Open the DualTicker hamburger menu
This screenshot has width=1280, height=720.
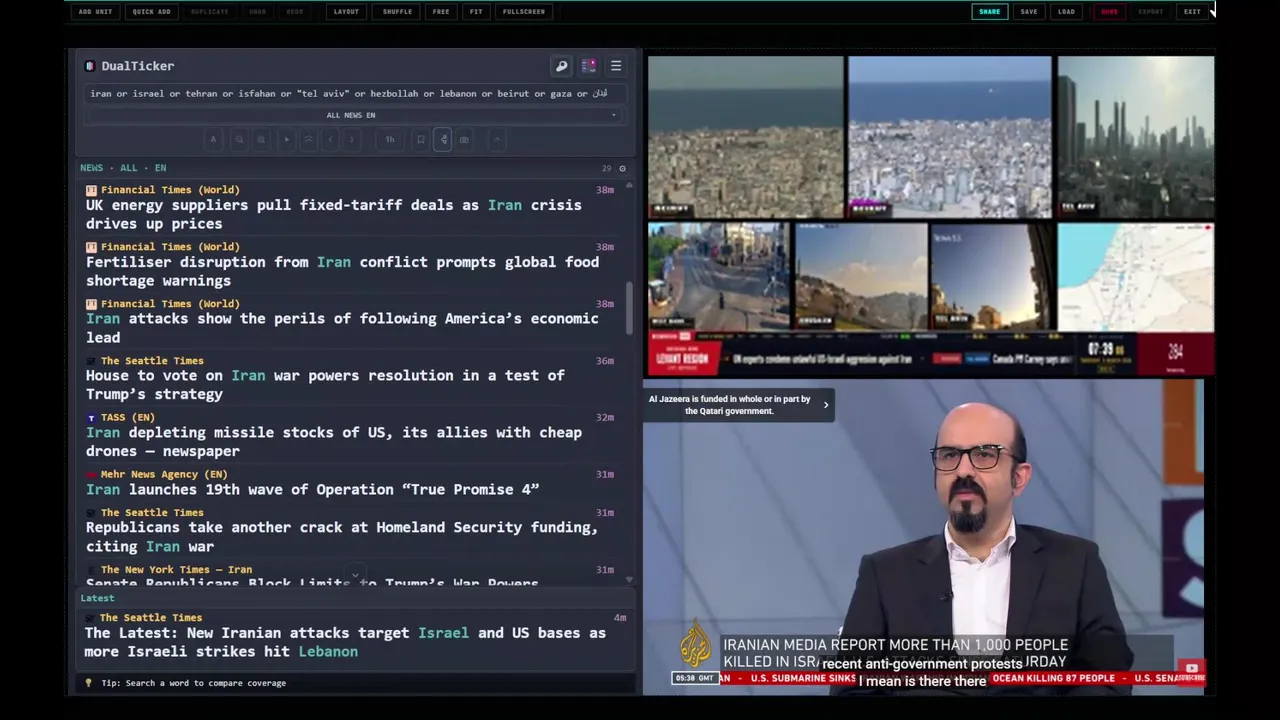pyautogui.click(x=616, y=66)
